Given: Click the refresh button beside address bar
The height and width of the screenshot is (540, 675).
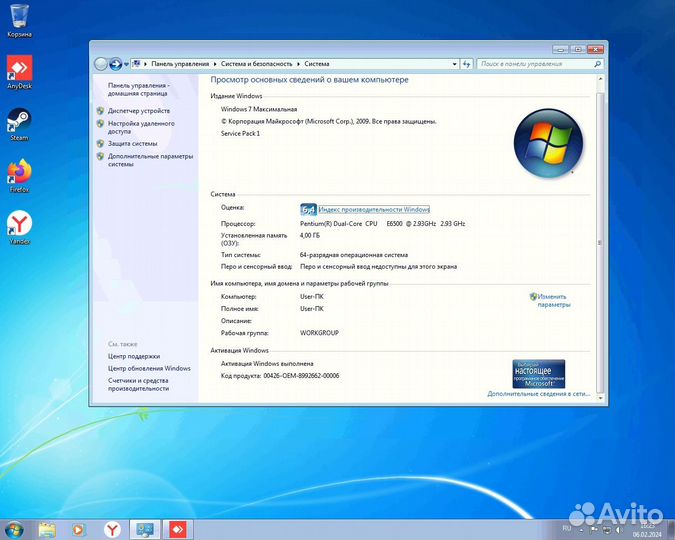Looking at the screenshot, I should pos(467,64).
